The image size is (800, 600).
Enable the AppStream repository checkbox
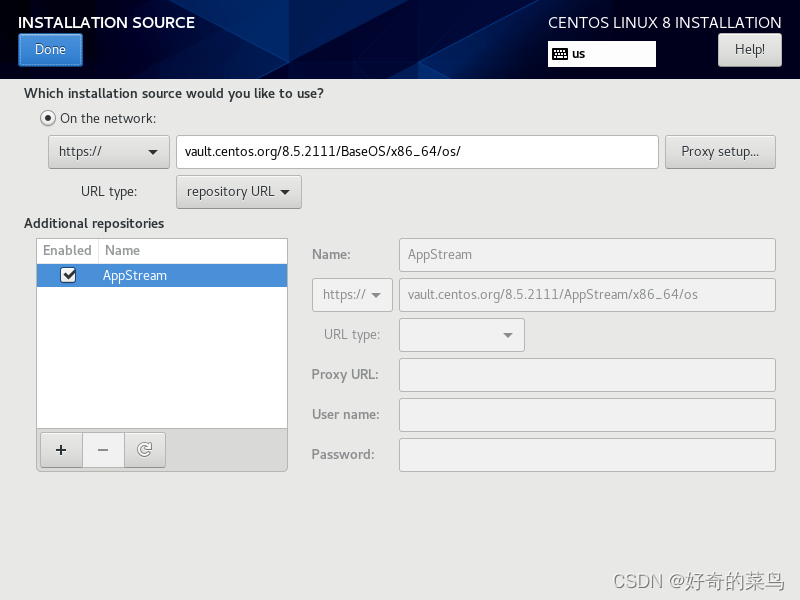(66, 275)
